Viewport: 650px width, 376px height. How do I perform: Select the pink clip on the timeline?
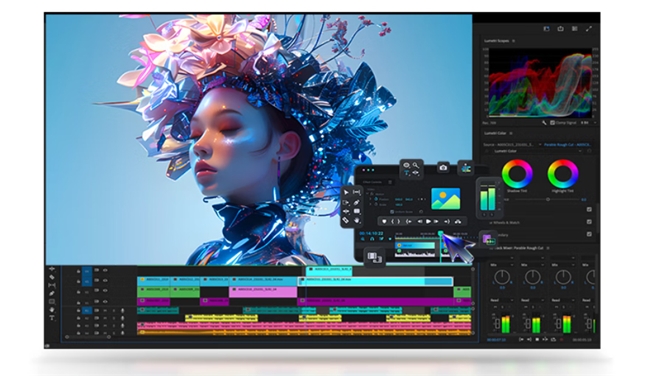pyautogui.click(x=263, y=292)
